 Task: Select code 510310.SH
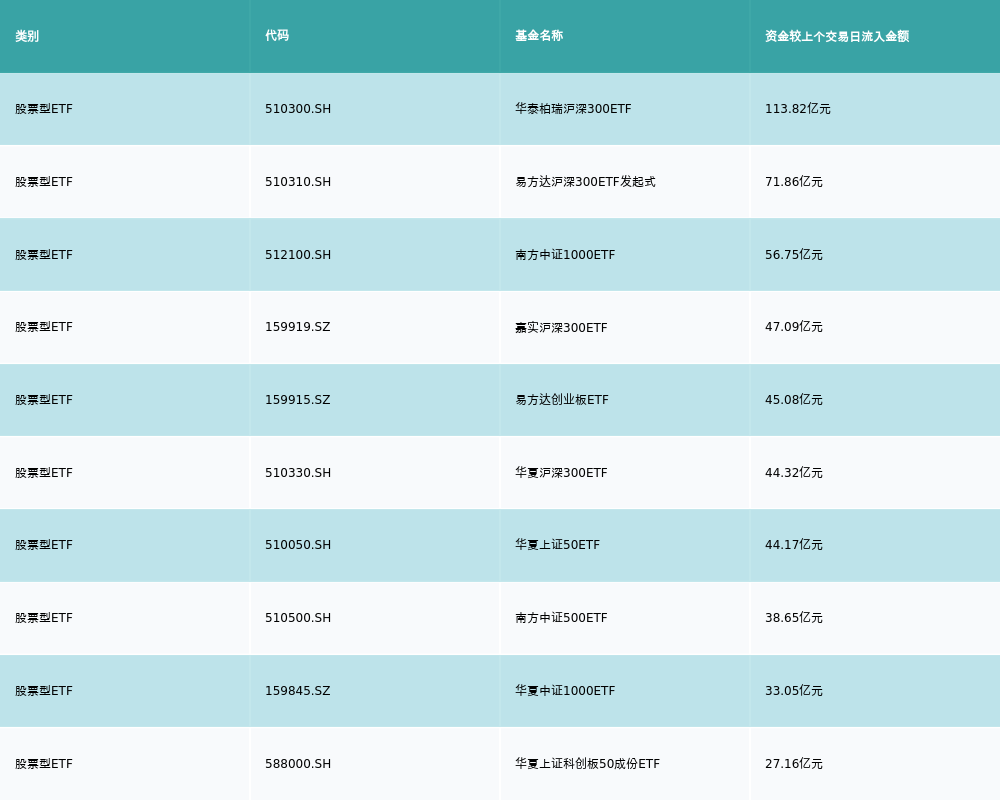[x=298, y=182]
